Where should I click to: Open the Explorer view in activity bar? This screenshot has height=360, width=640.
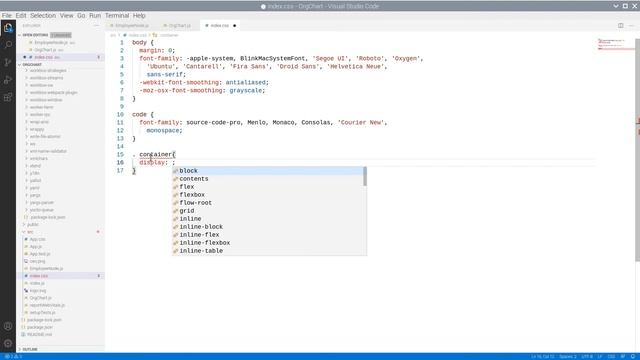tap(8, 28)
